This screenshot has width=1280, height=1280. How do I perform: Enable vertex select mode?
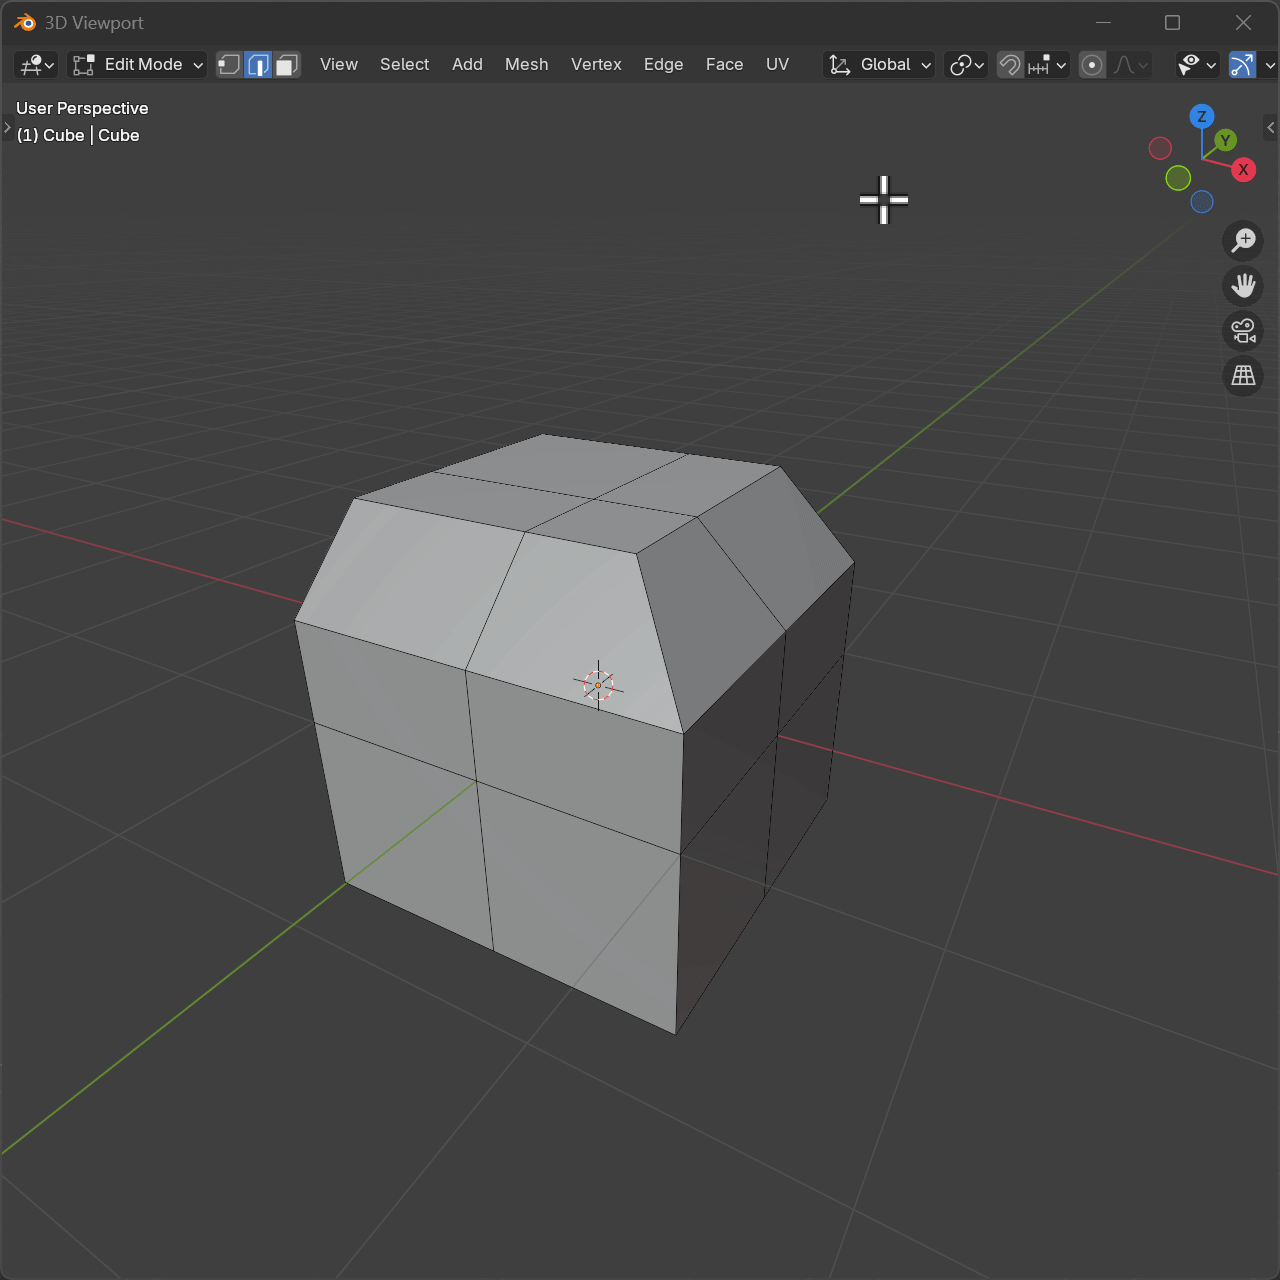[x=229, y=64]
